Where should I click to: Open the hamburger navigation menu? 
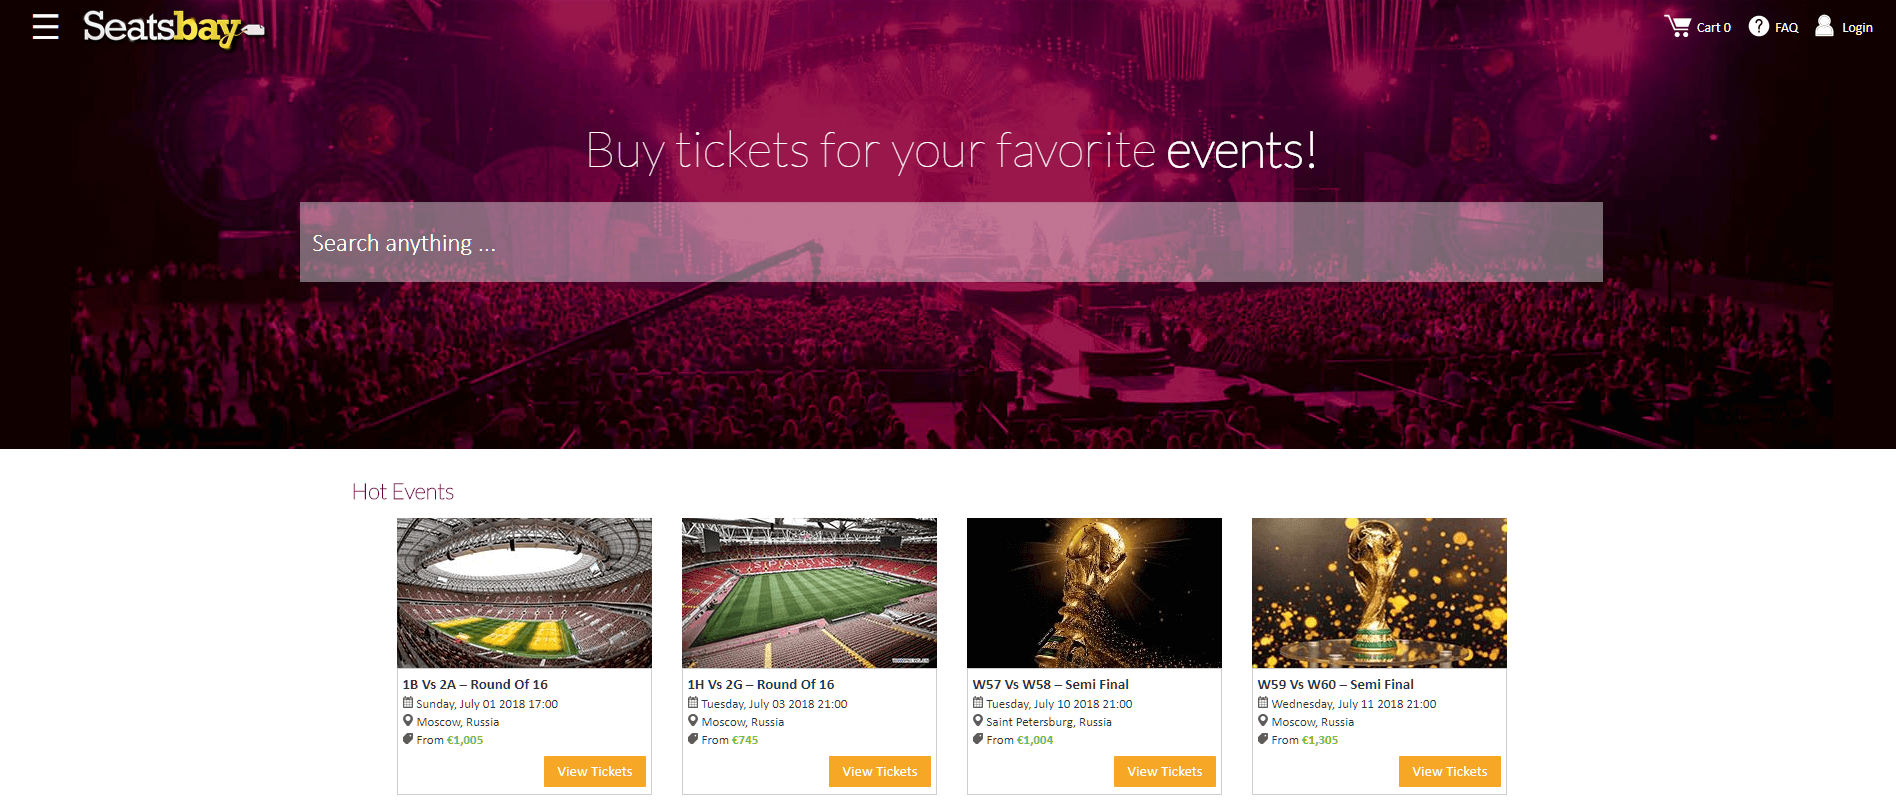[45, 27]
